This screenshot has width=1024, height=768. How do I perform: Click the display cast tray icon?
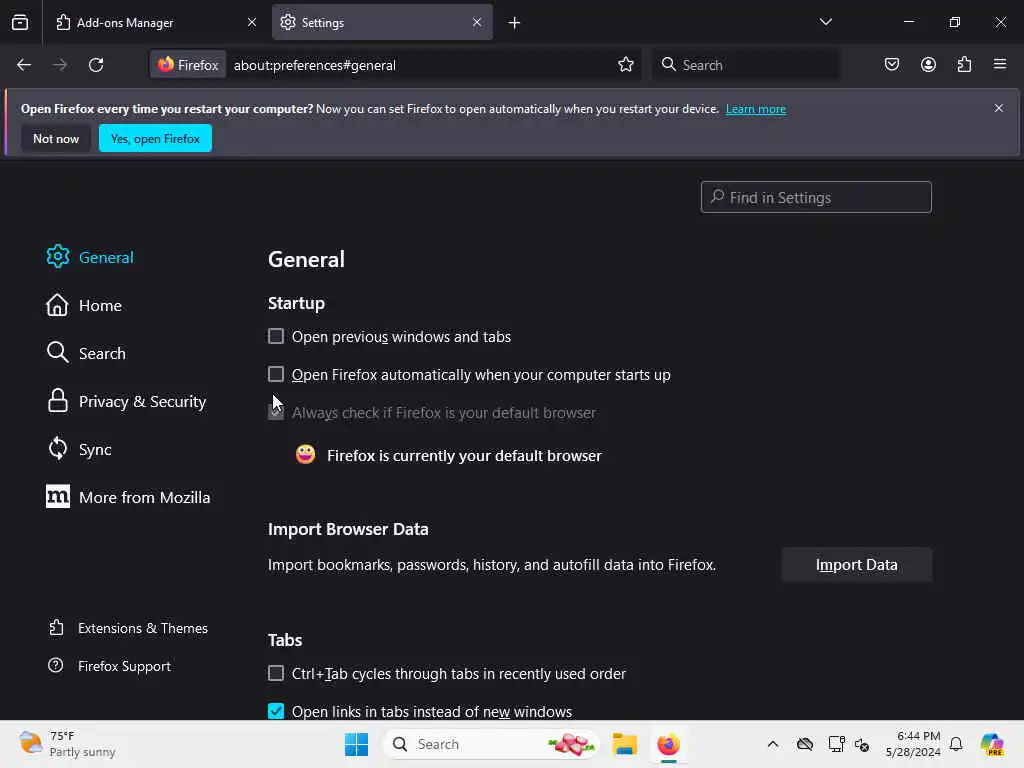(836, 744)
